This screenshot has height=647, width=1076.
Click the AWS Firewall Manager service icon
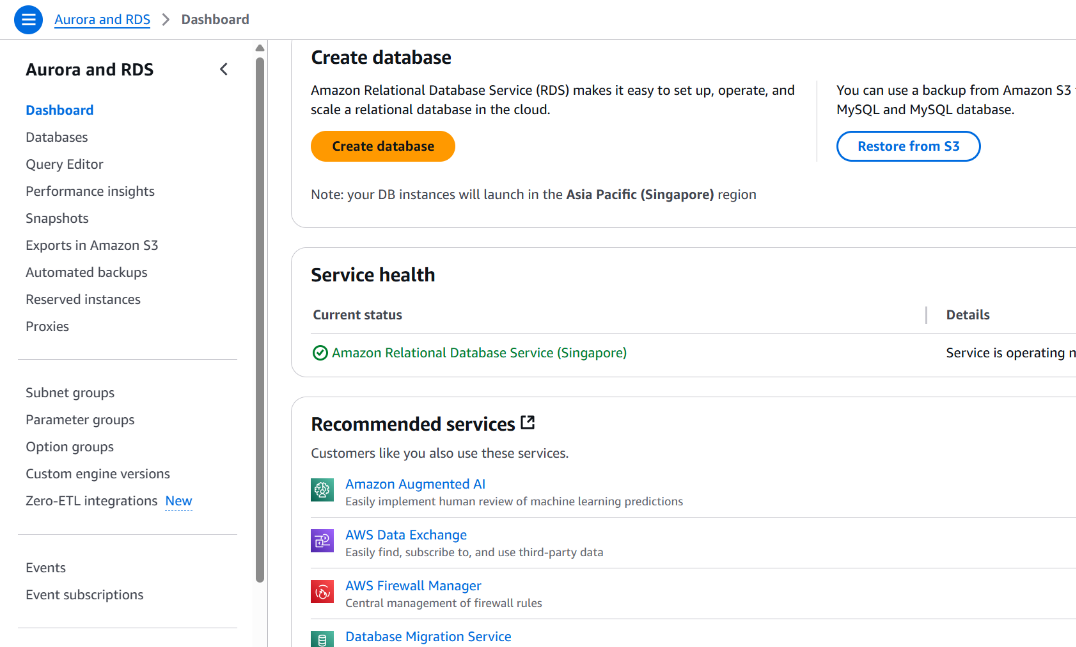point(323,591)
